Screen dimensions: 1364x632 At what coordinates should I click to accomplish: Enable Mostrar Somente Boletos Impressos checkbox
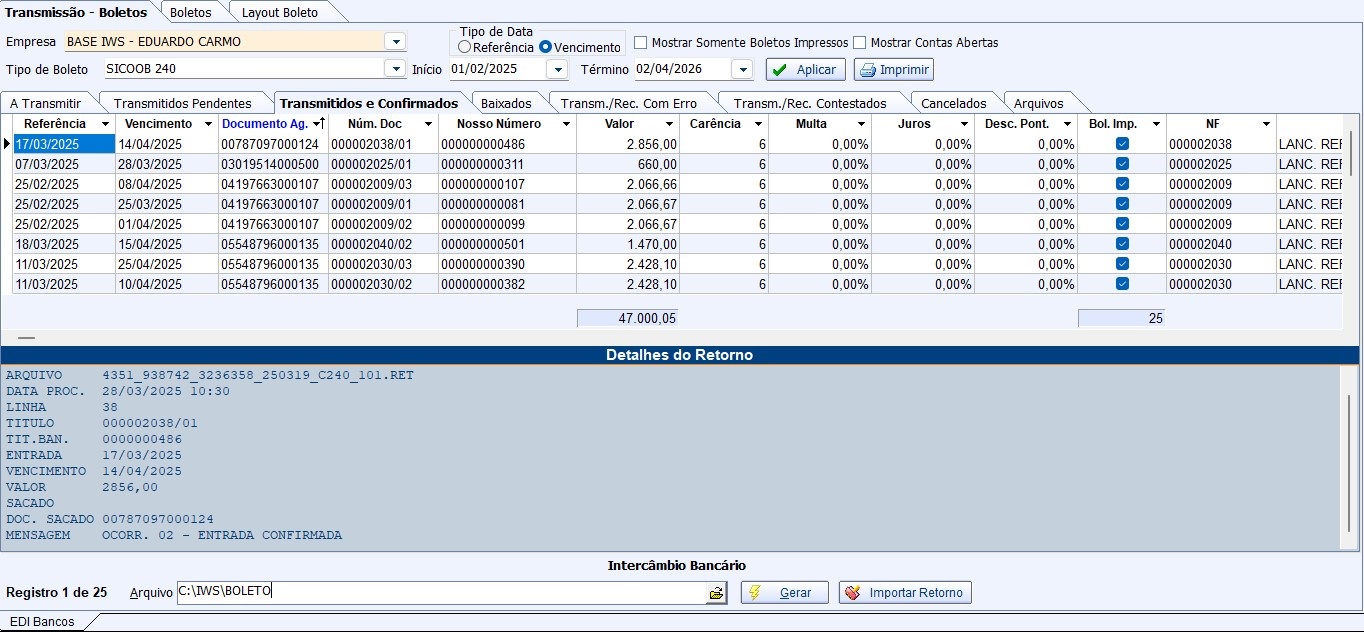641,43
